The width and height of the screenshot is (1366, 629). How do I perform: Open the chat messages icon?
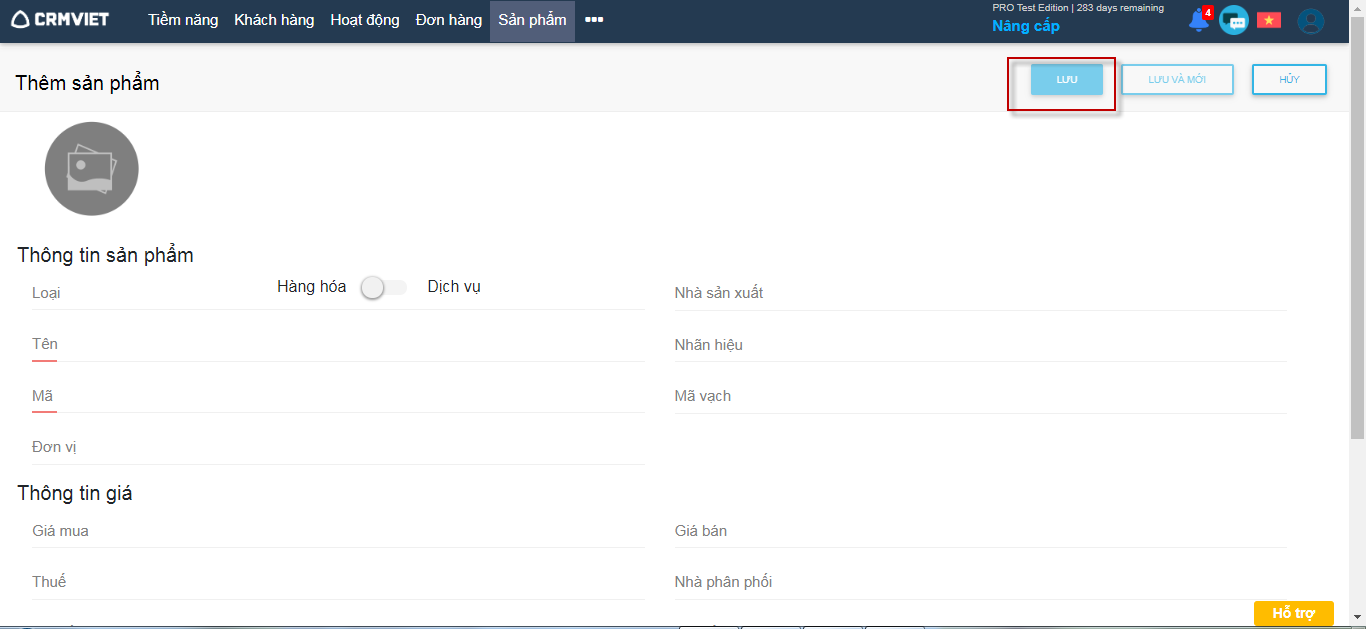pyautogui.click(x=1234, y=20)
